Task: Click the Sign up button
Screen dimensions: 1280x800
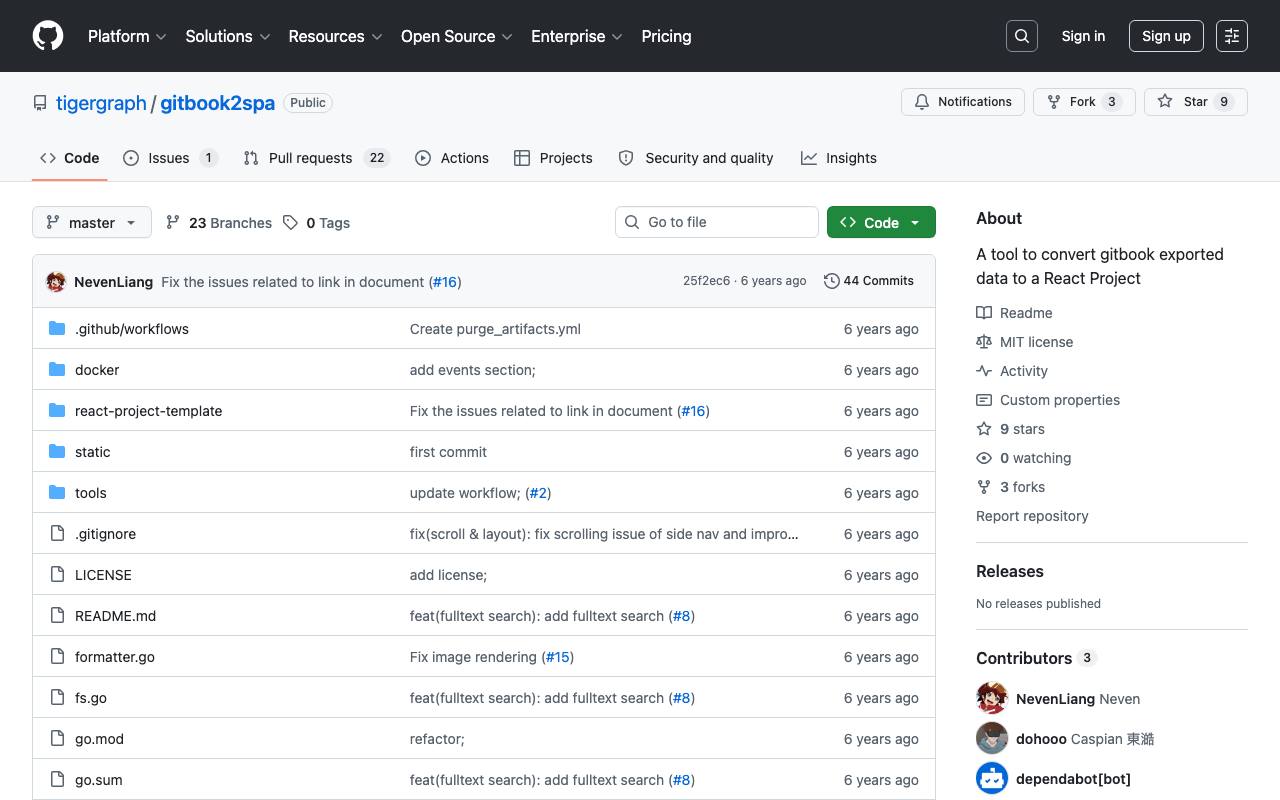Action: tap(1166, 36)
